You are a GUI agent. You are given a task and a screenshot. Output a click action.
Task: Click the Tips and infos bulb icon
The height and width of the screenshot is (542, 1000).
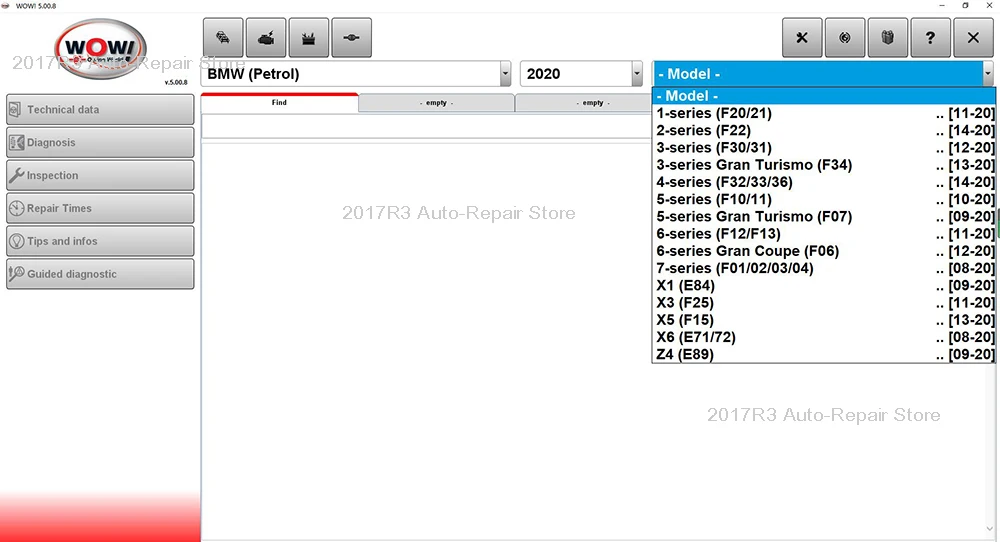tap(16, 241)
